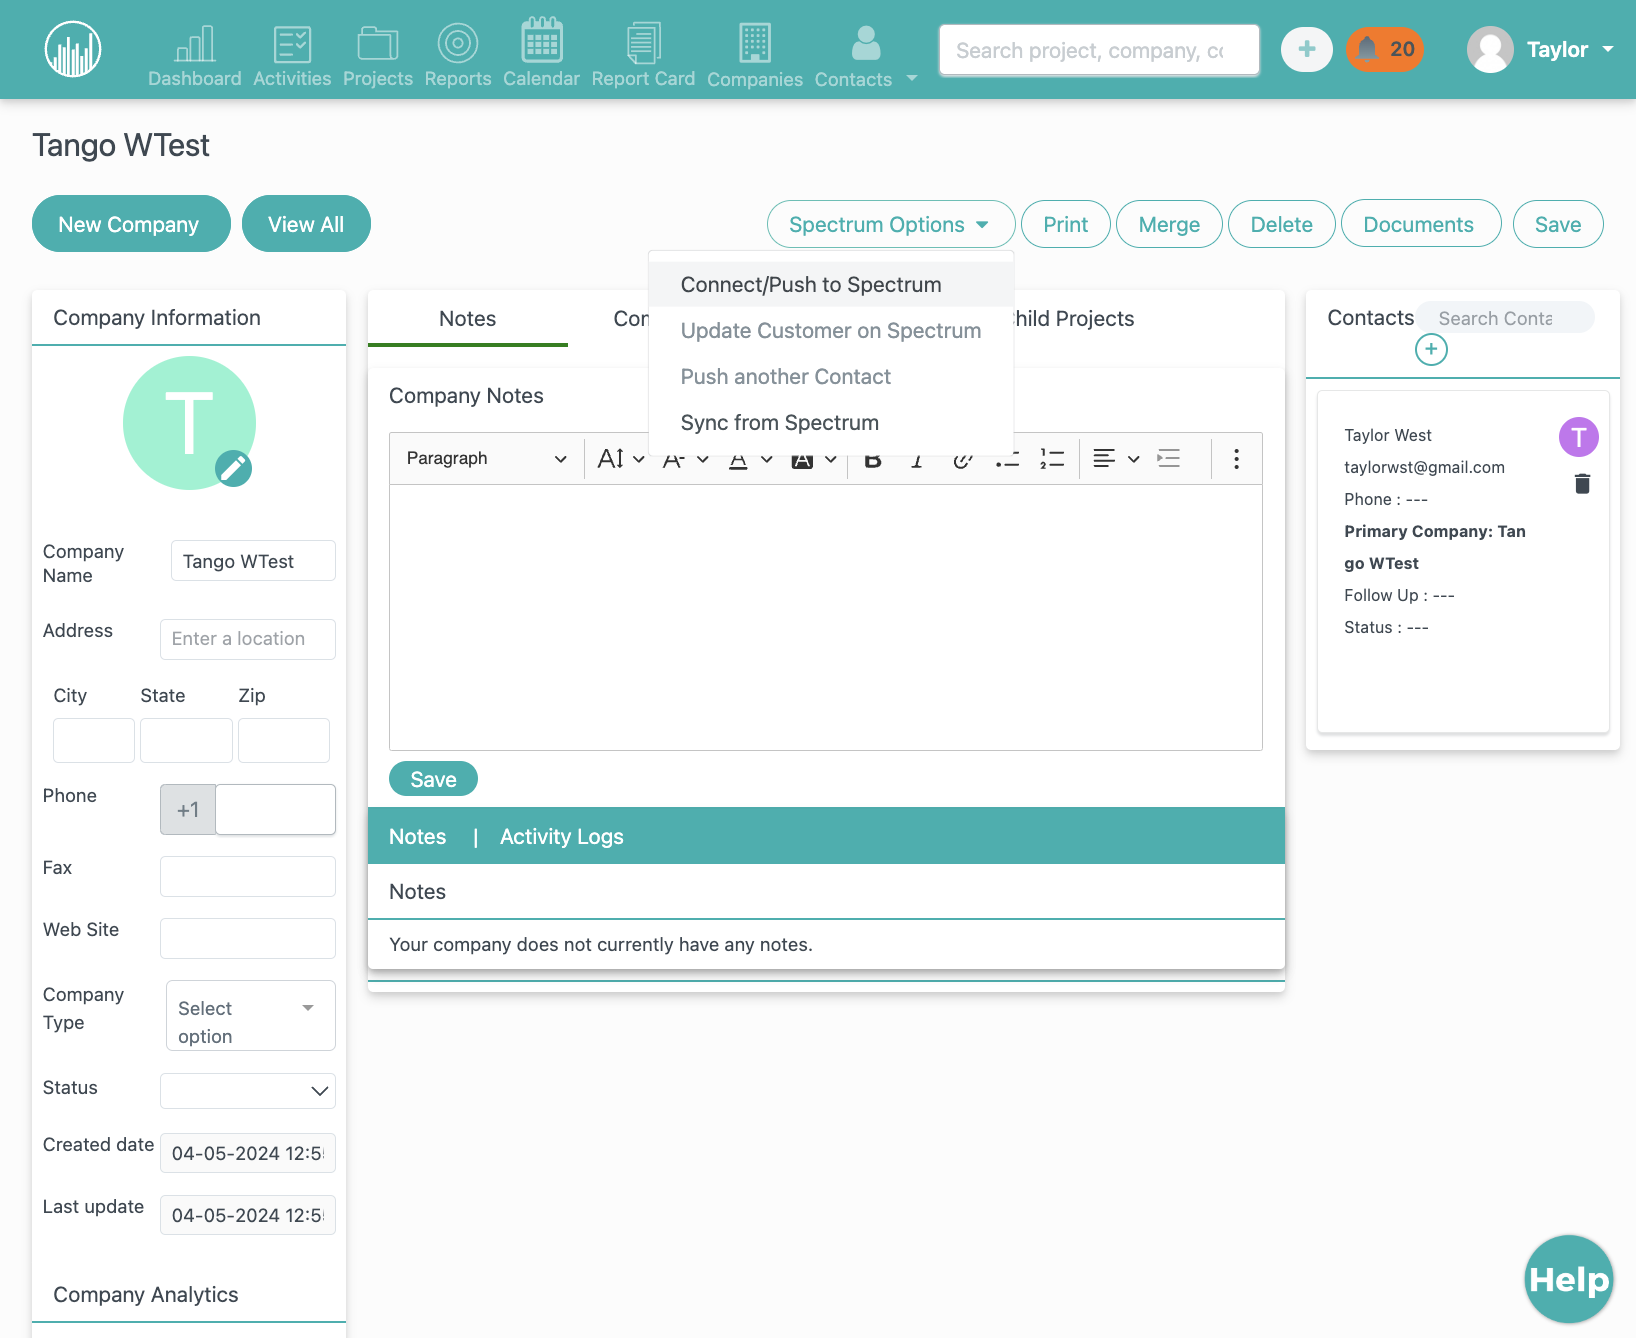Expand the Status dropdown
This screenshot has width=1636, height=1338.
click(248, 1091)
